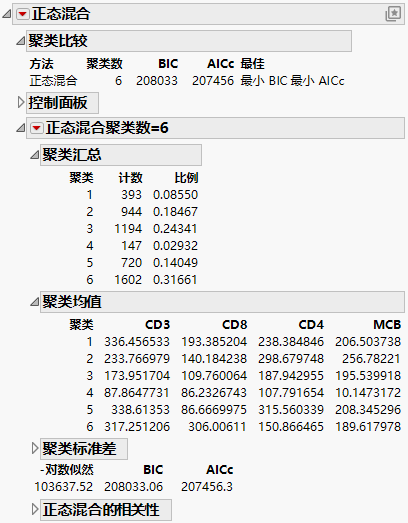
Task: Collapse the top-level 正态混合 outline
Action: point(6,14)
